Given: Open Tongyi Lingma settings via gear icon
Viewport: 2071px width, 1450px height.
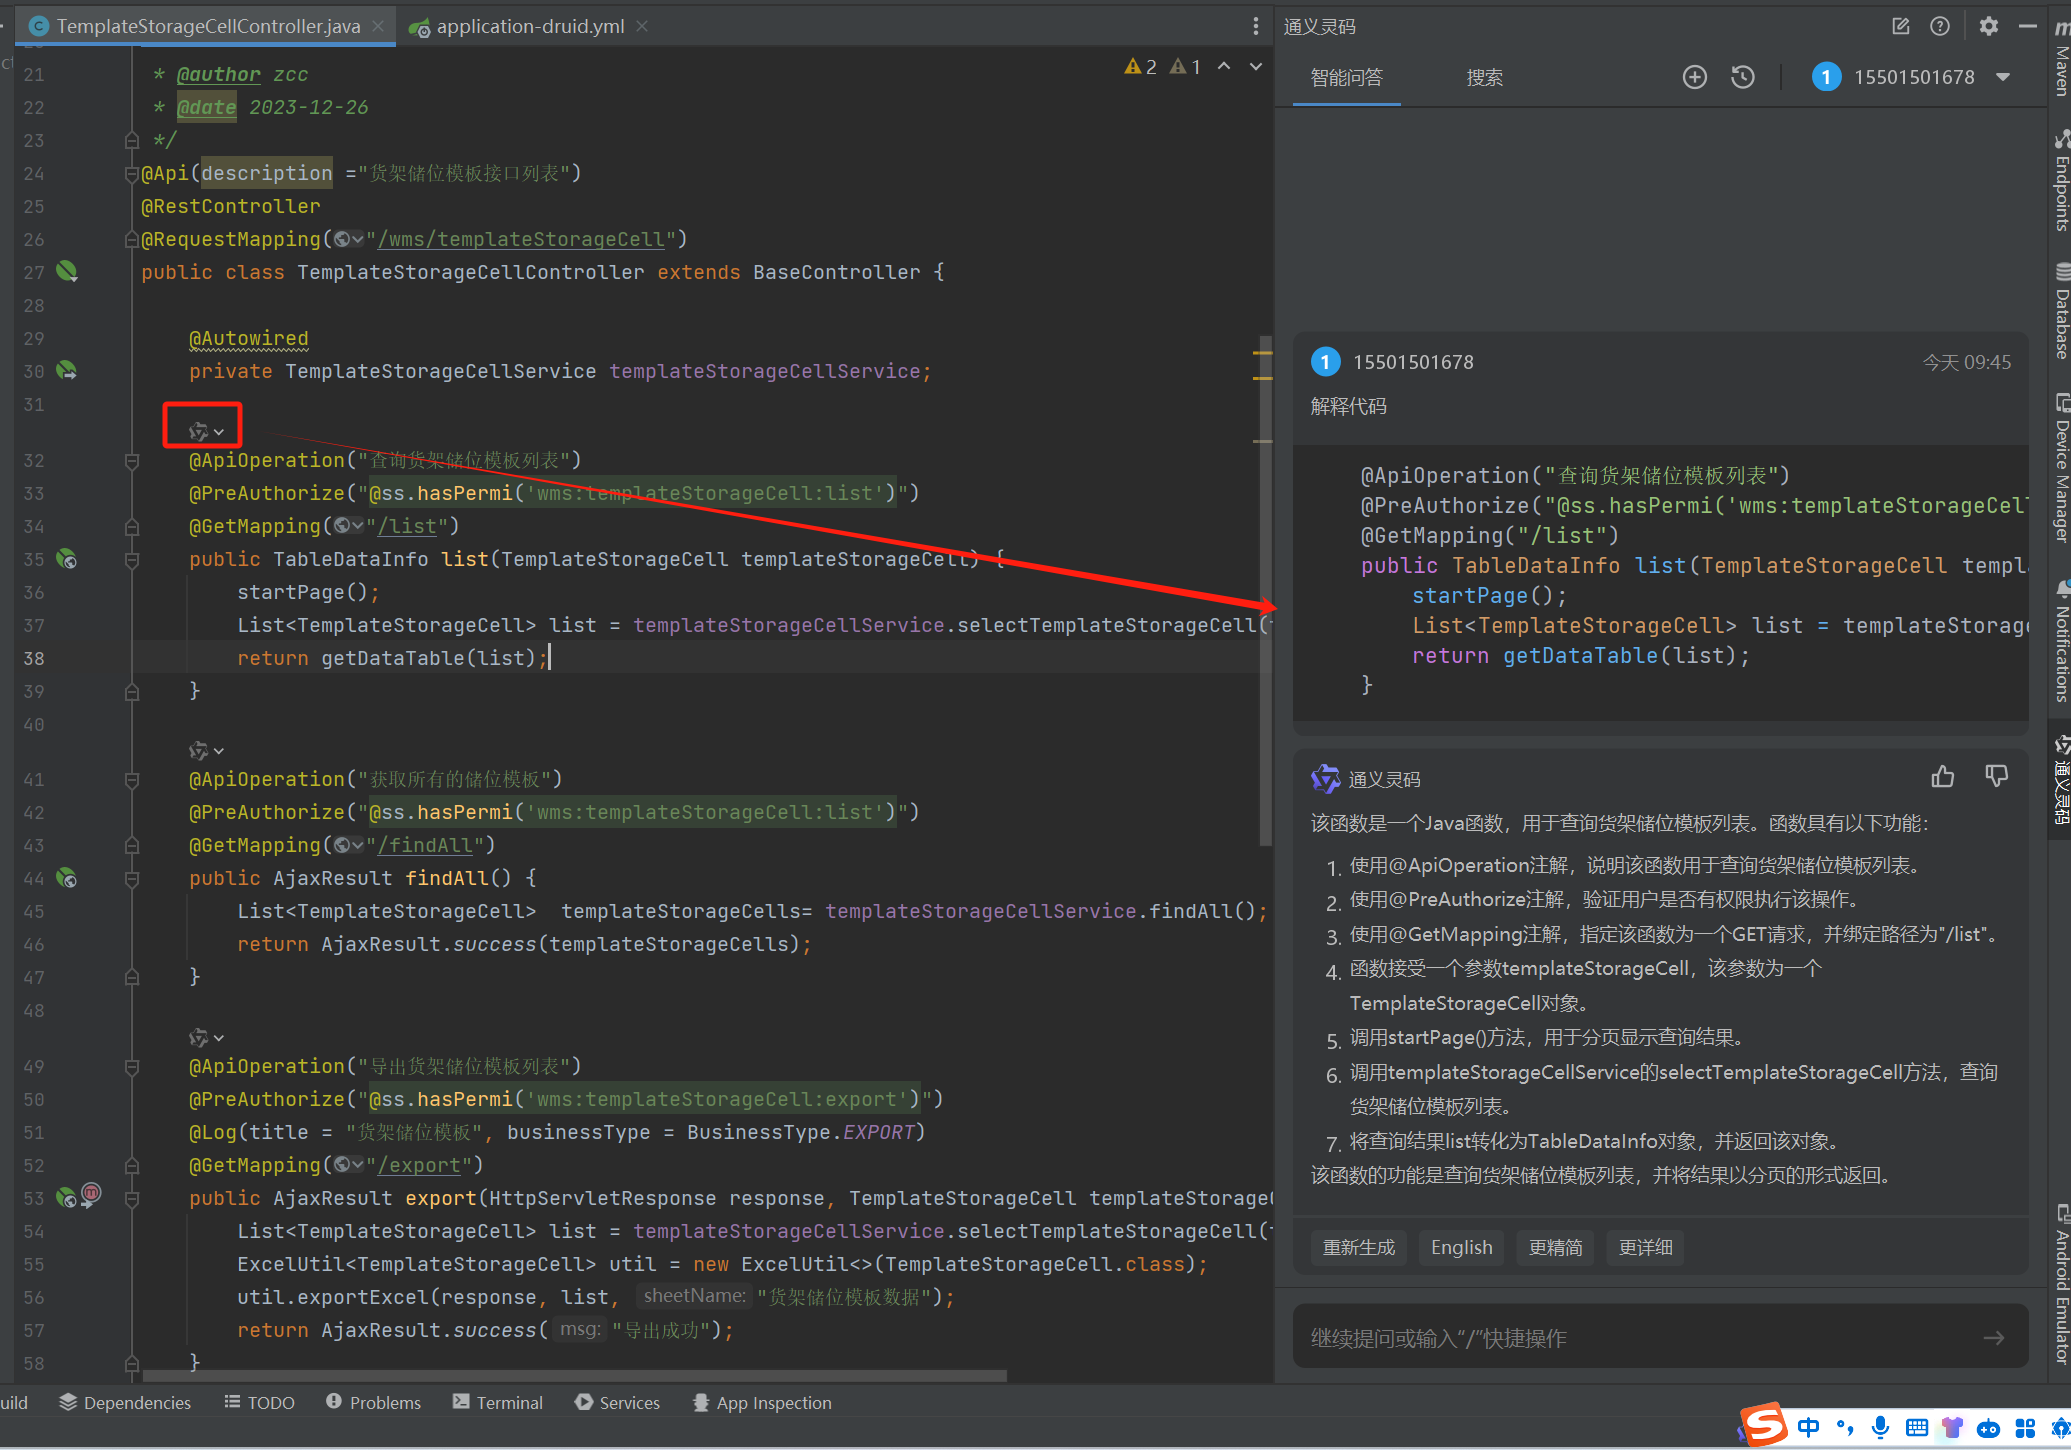Looking at the screenshot, I should (x=1988, y=26).
